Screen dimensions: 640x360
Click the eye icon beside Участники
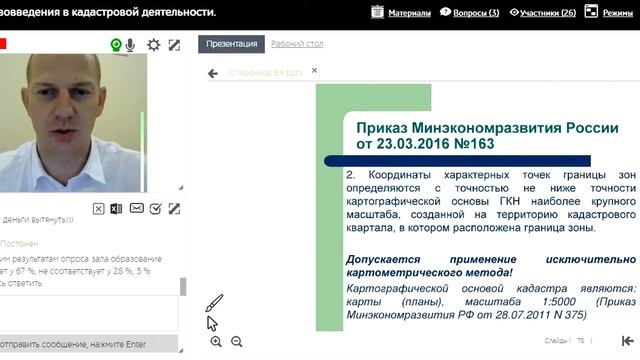pyautogui.click(x=514, y=12)
